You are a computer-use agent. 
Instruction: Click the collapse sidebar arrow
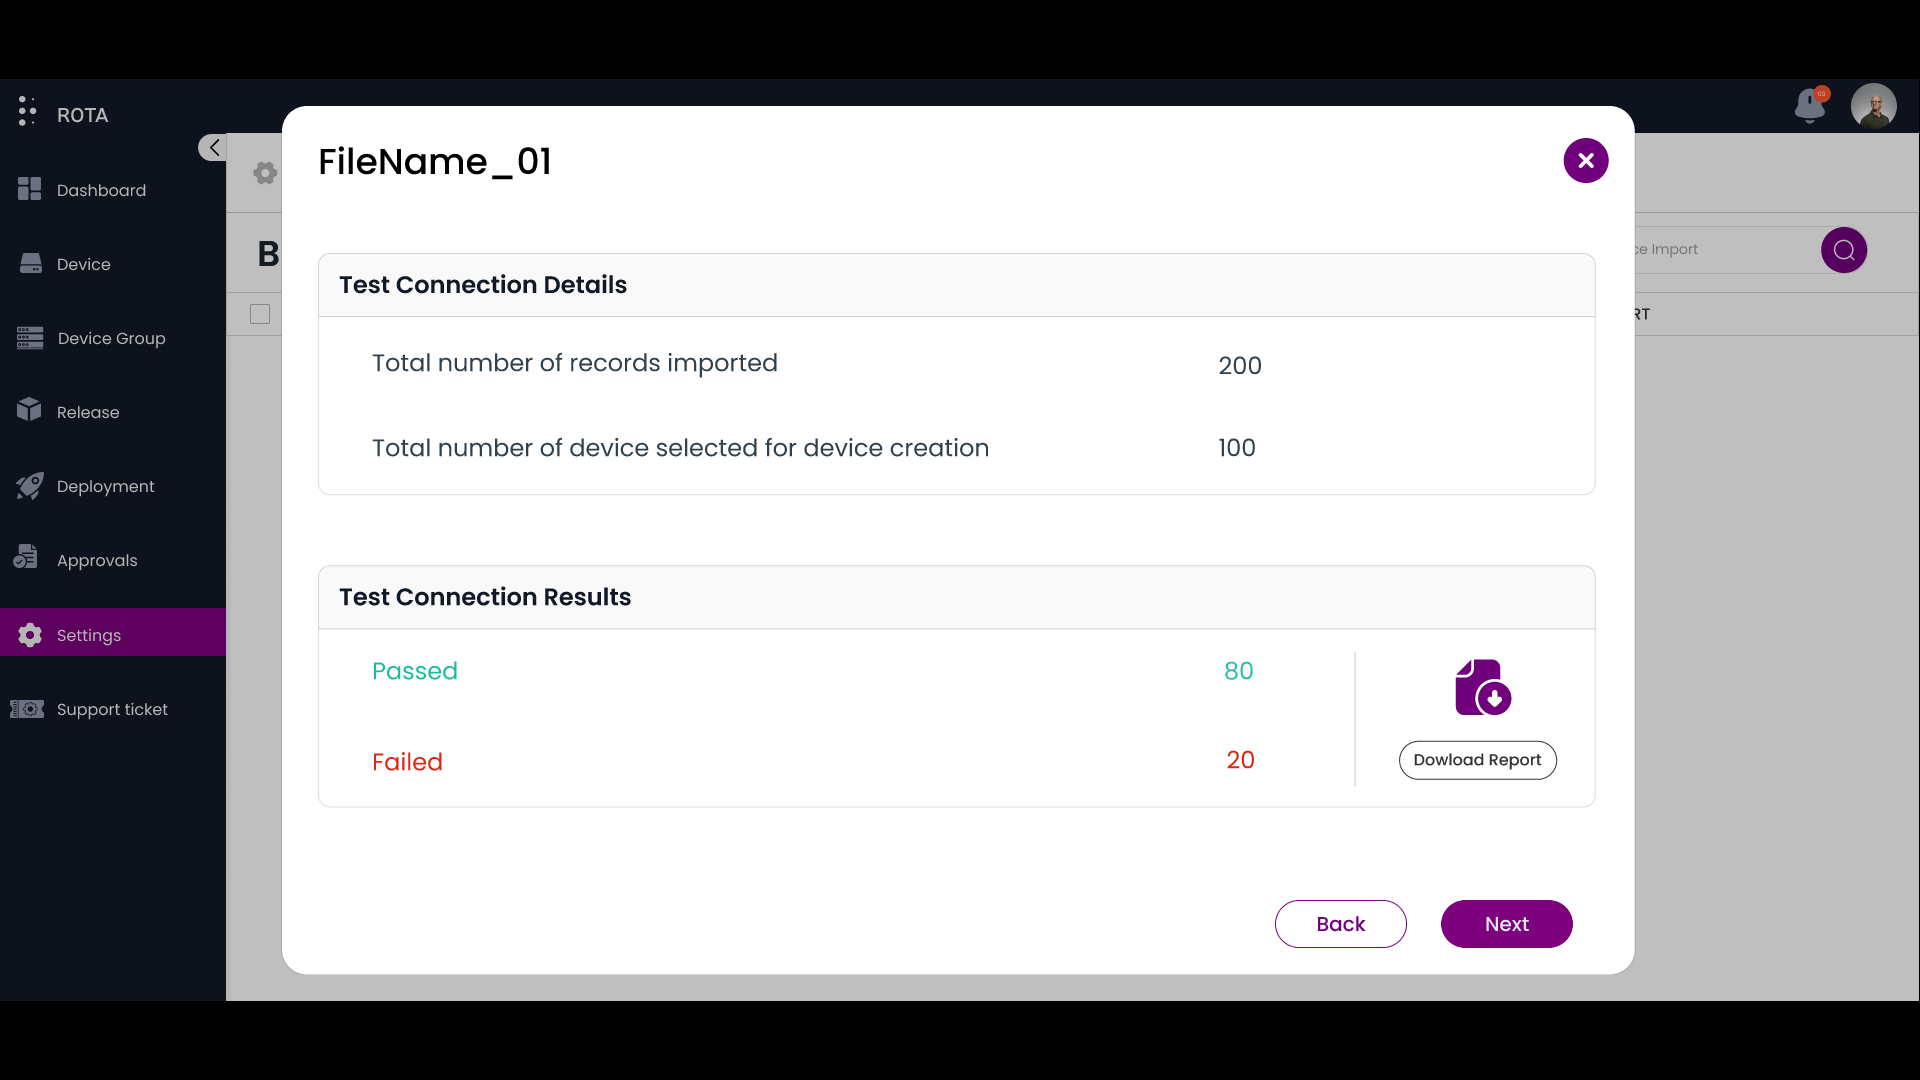coord(214,146)
